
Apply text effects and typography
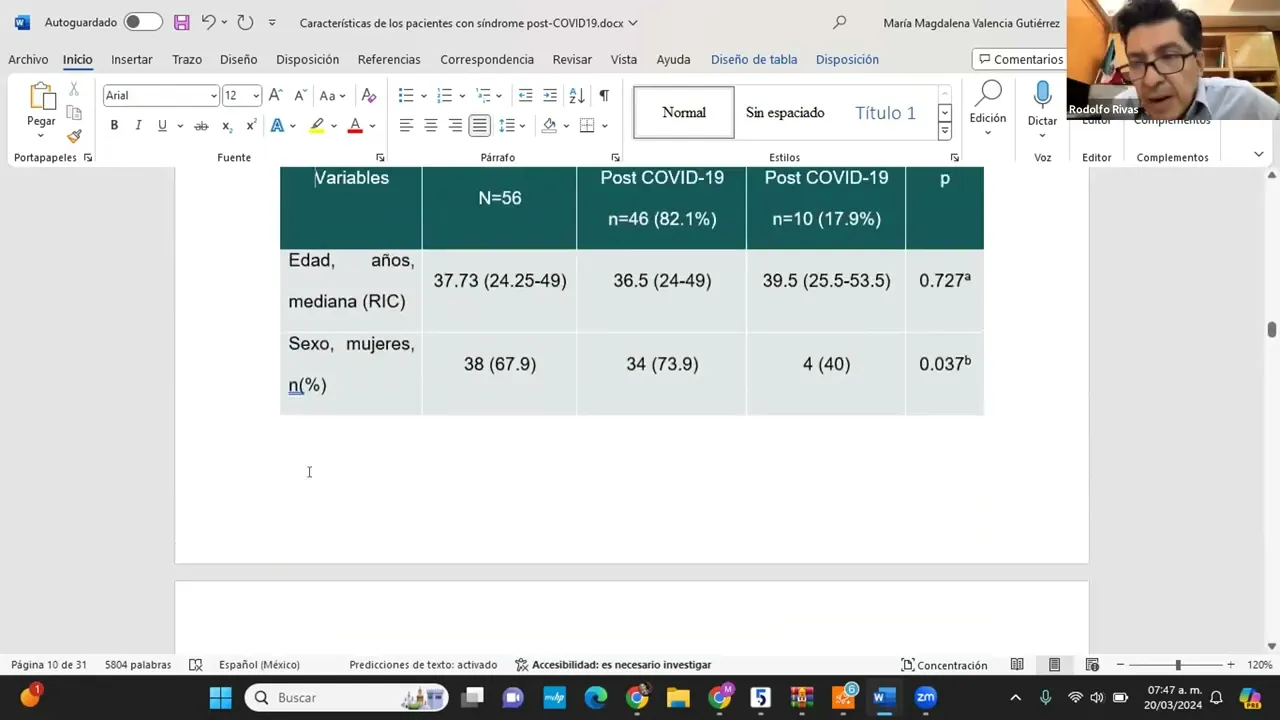(x=277, y=125)
